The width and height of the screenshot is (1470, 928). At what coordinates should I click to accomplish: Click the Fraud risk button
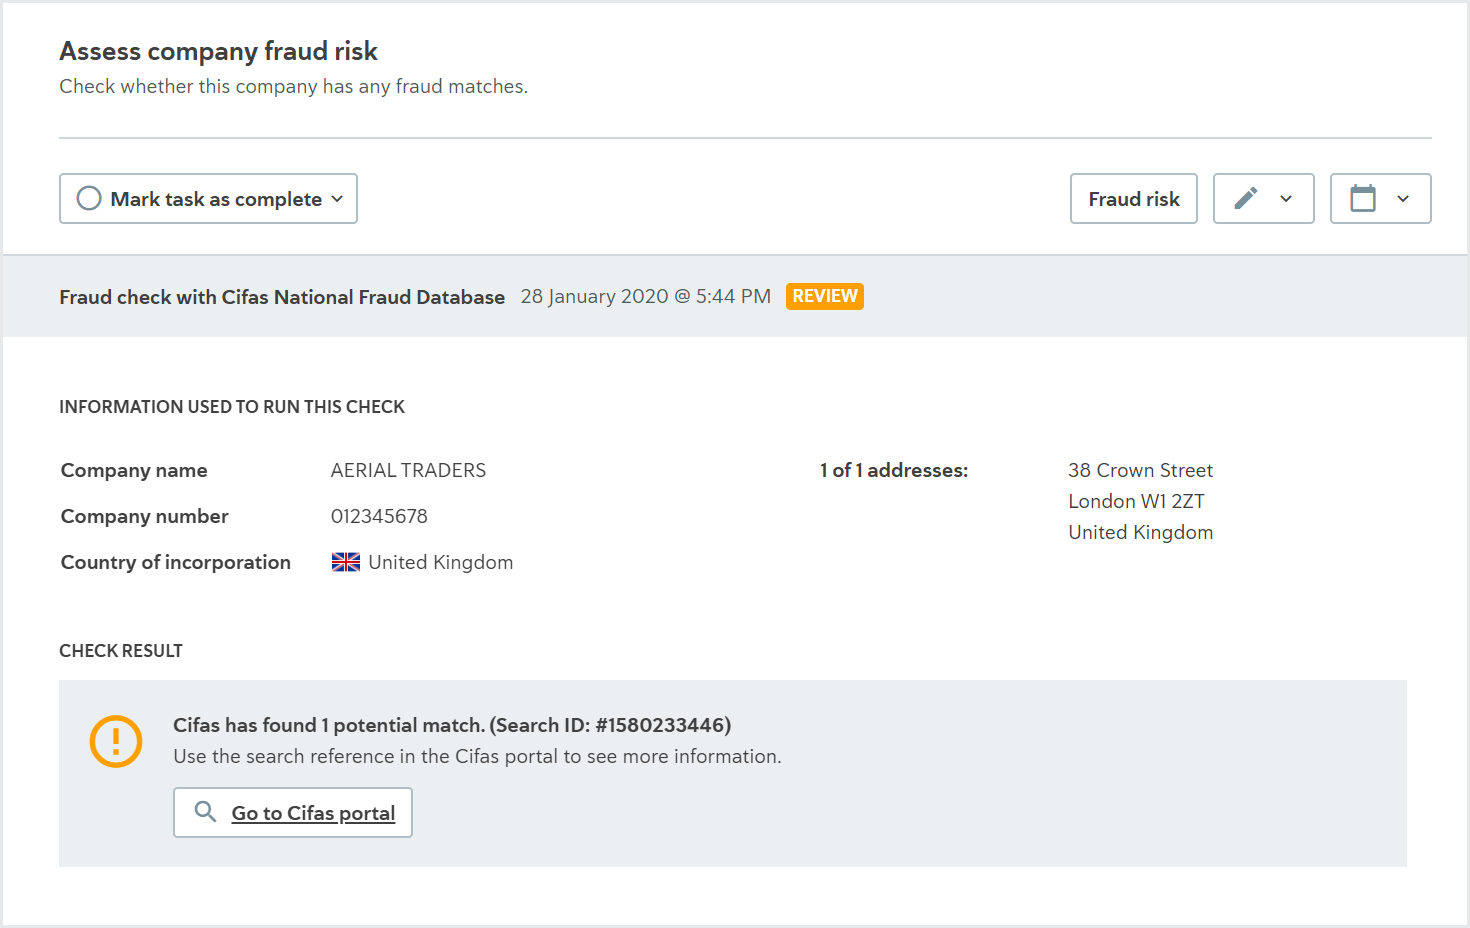tap(1134, 198)
